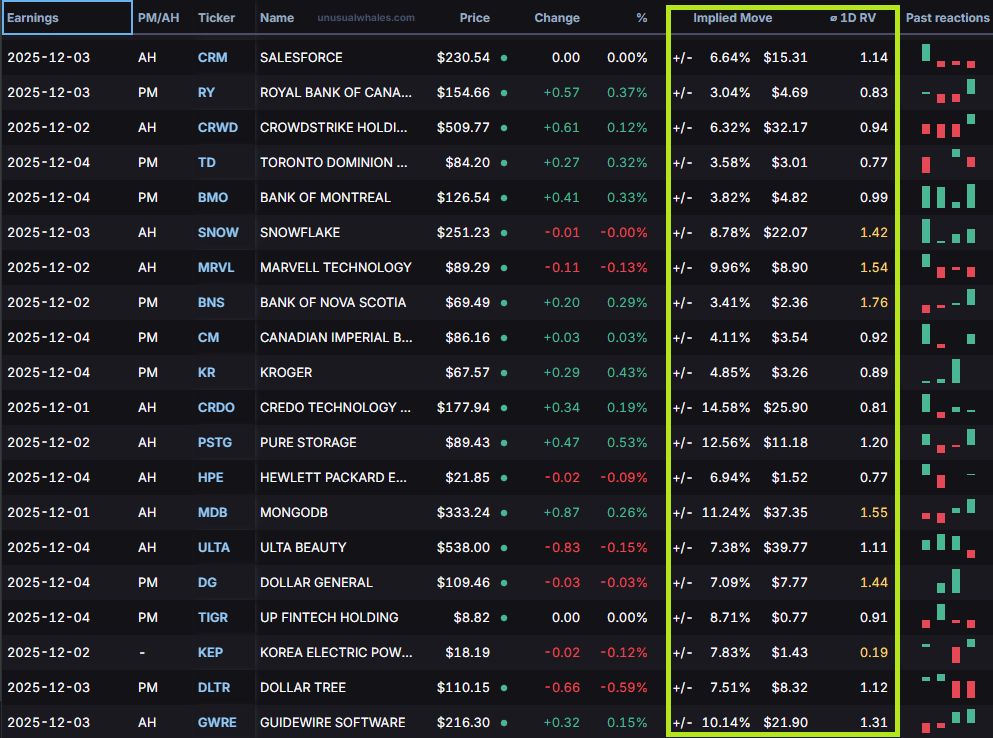Sort table by the Earnings date column
Screen dimensions: 993x738
pyautogui.click(x=34, y=18)
